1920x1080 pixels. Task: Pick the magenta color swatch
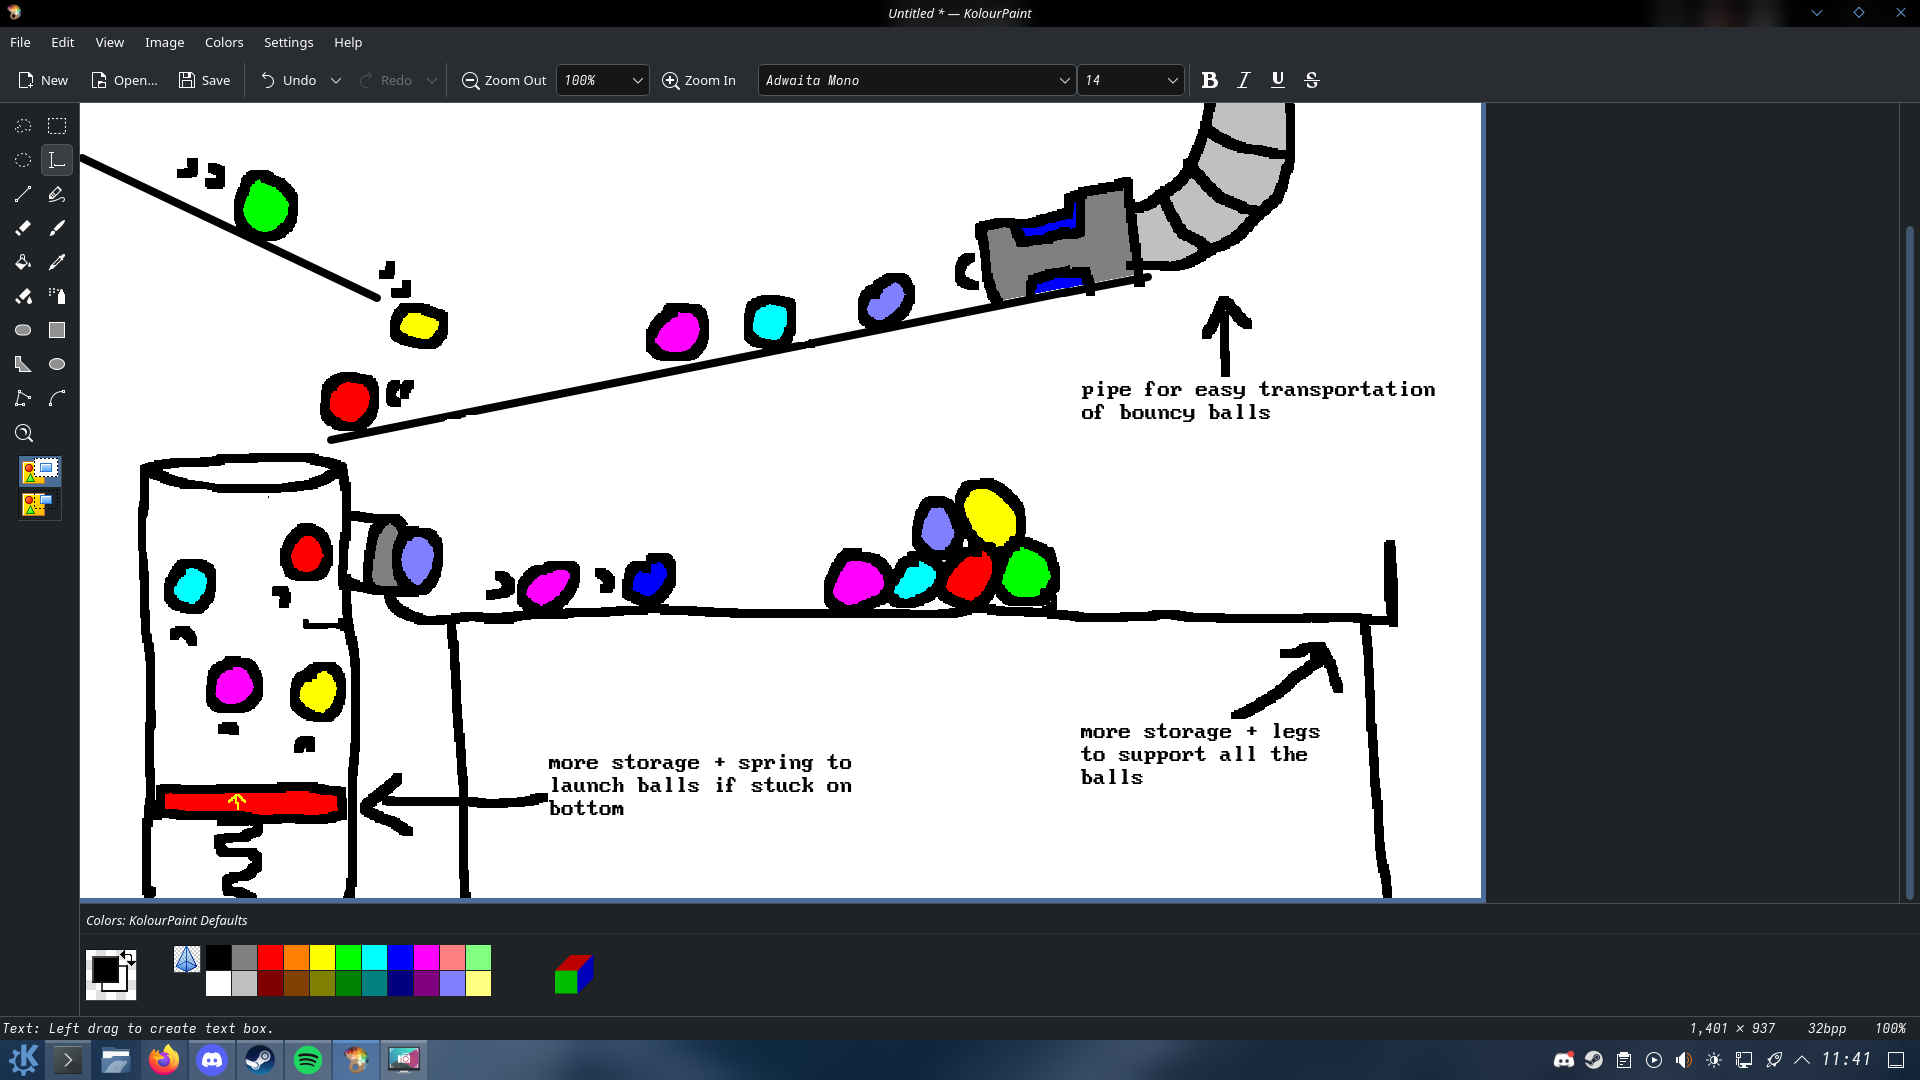tap(426, 957)
